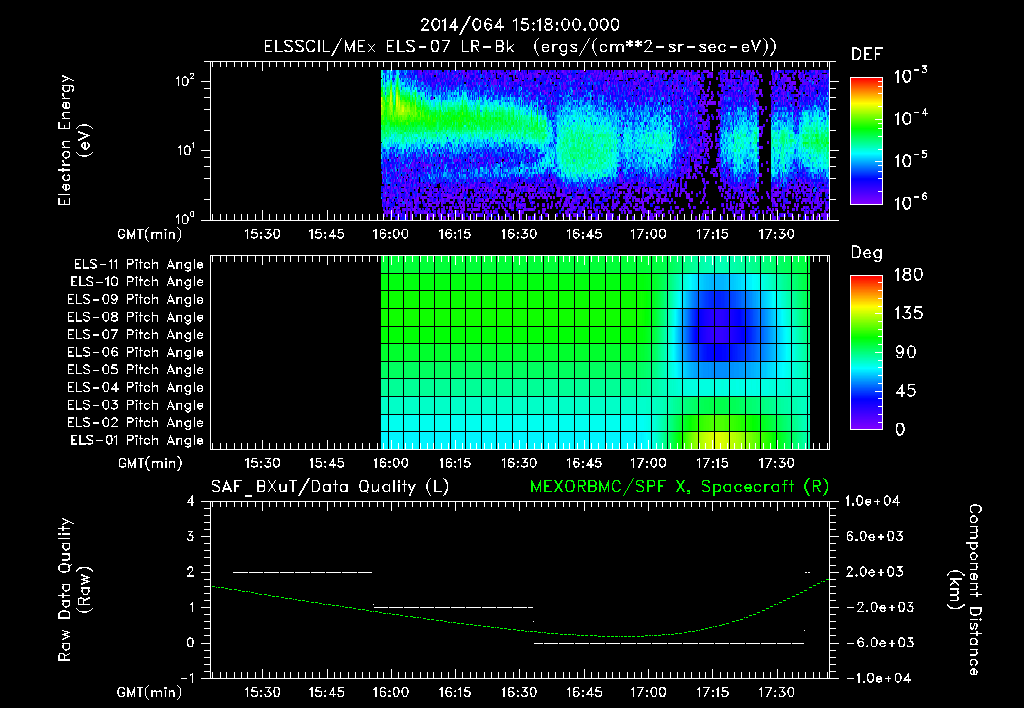Viewport: 1024px width, 708px height.
Task: Click the SAF_BXuT/Data Quality (L) title
Action: point(330,487)
